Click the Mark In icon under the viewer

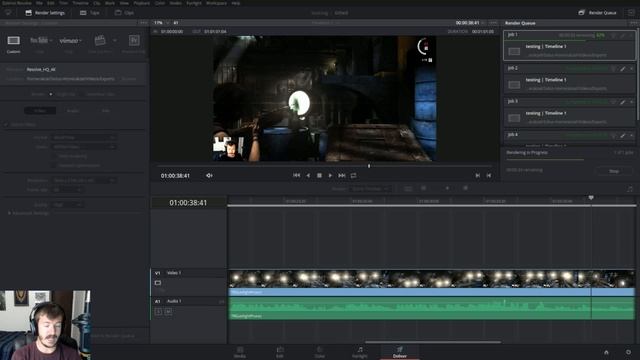pyautogui.click(x=478, y=176)
